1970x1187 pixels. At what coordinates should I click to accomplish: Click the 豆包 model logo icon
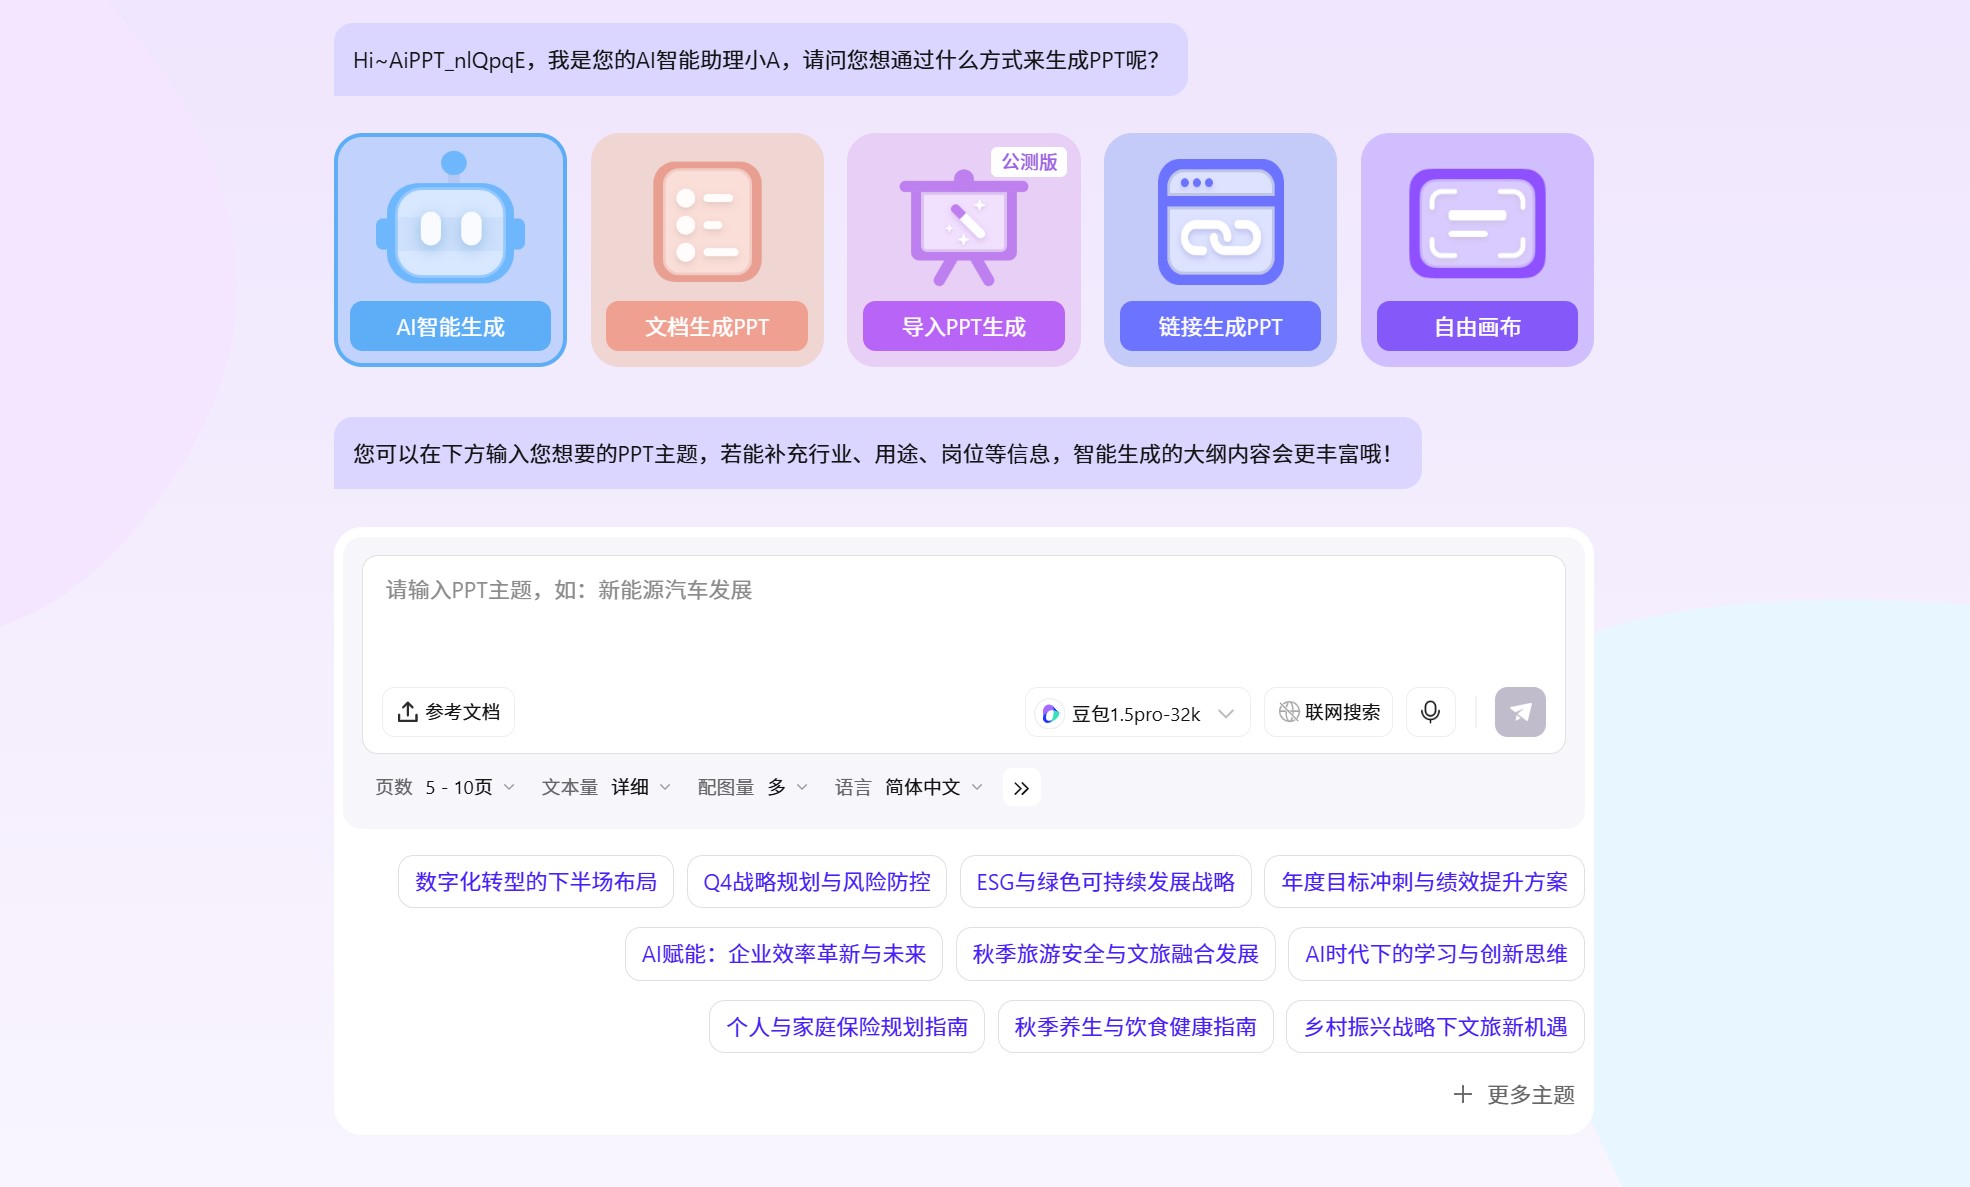(1050, 714)
